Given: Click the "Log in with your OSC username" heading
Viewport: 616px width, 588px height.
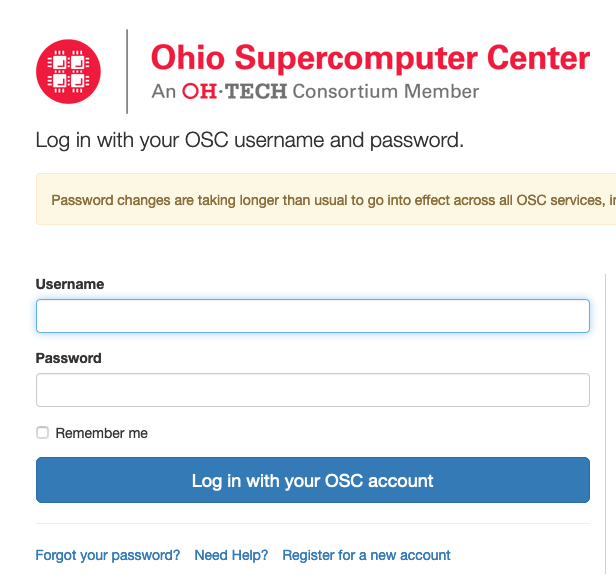Looking at the screenshot, I should point(250,140).
